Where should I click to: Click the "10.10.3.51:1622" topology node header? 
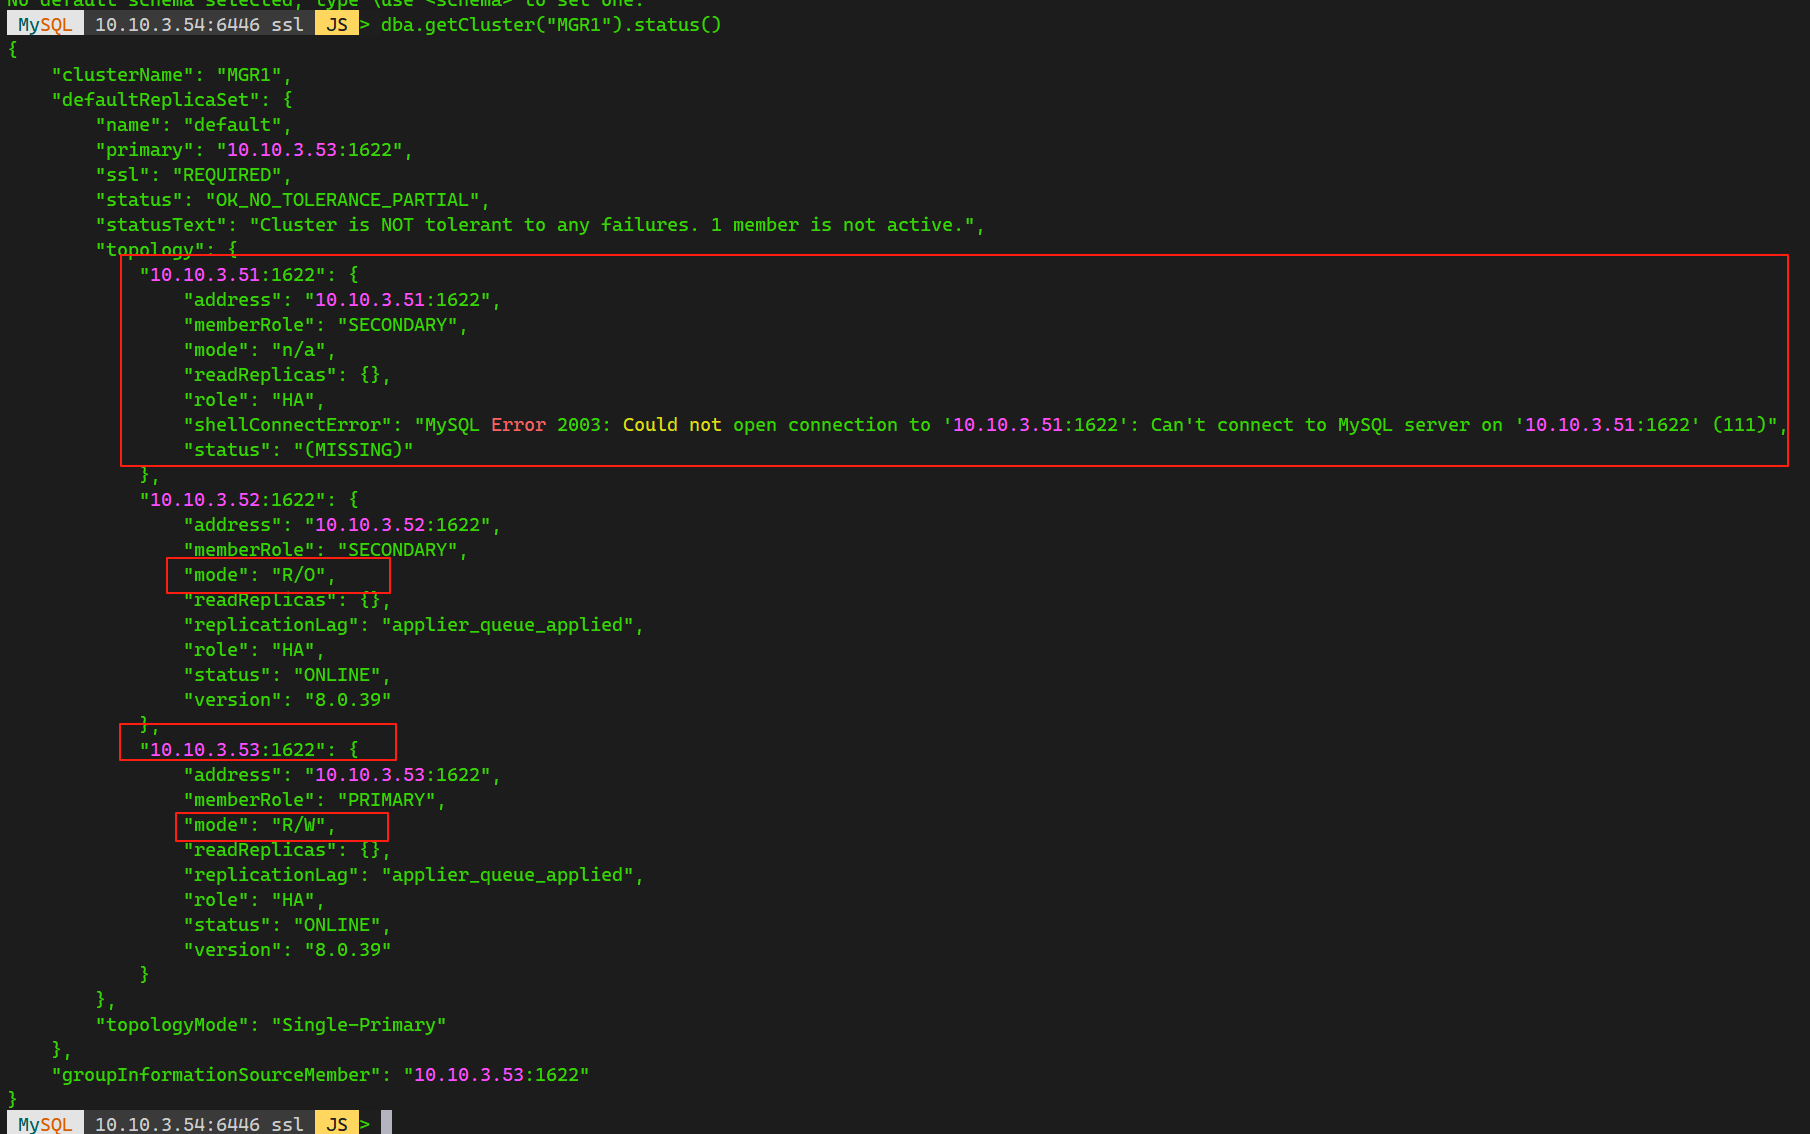(249, 275)
